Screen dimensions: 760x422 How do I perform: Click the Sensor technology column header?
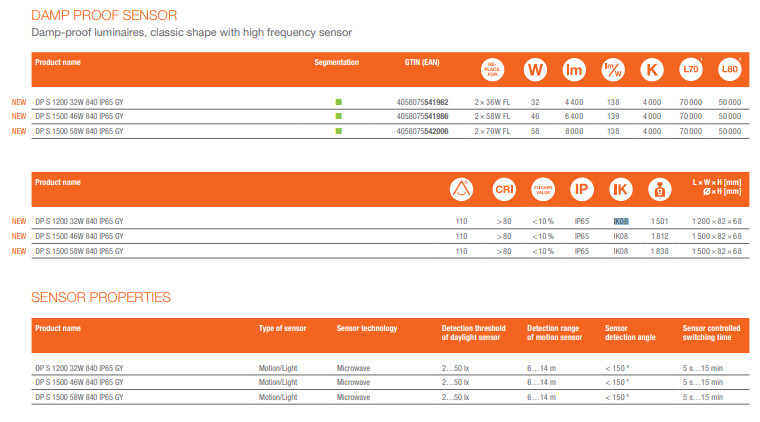pyautogui.click(x=367, y=328)
